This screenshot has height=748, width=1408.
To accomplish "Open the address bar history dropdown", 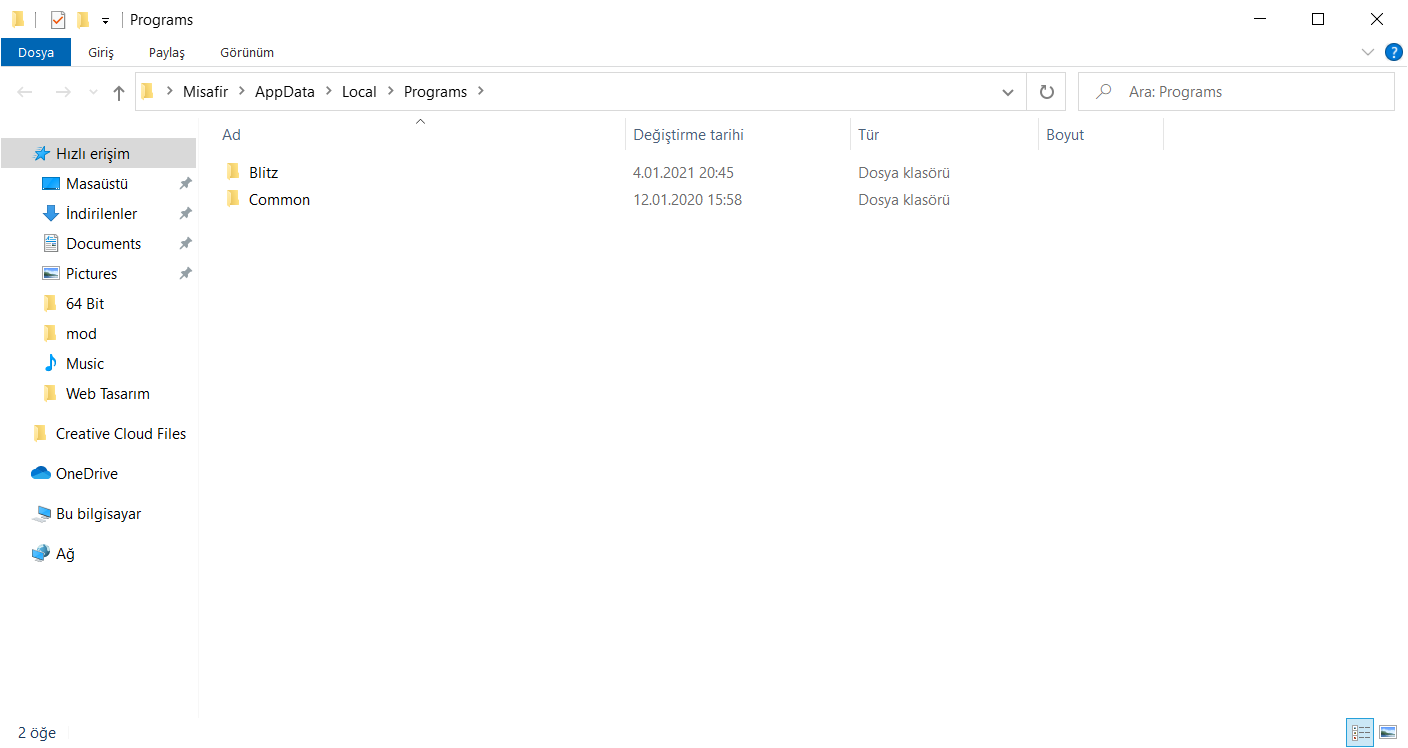I will (1007, 92).
